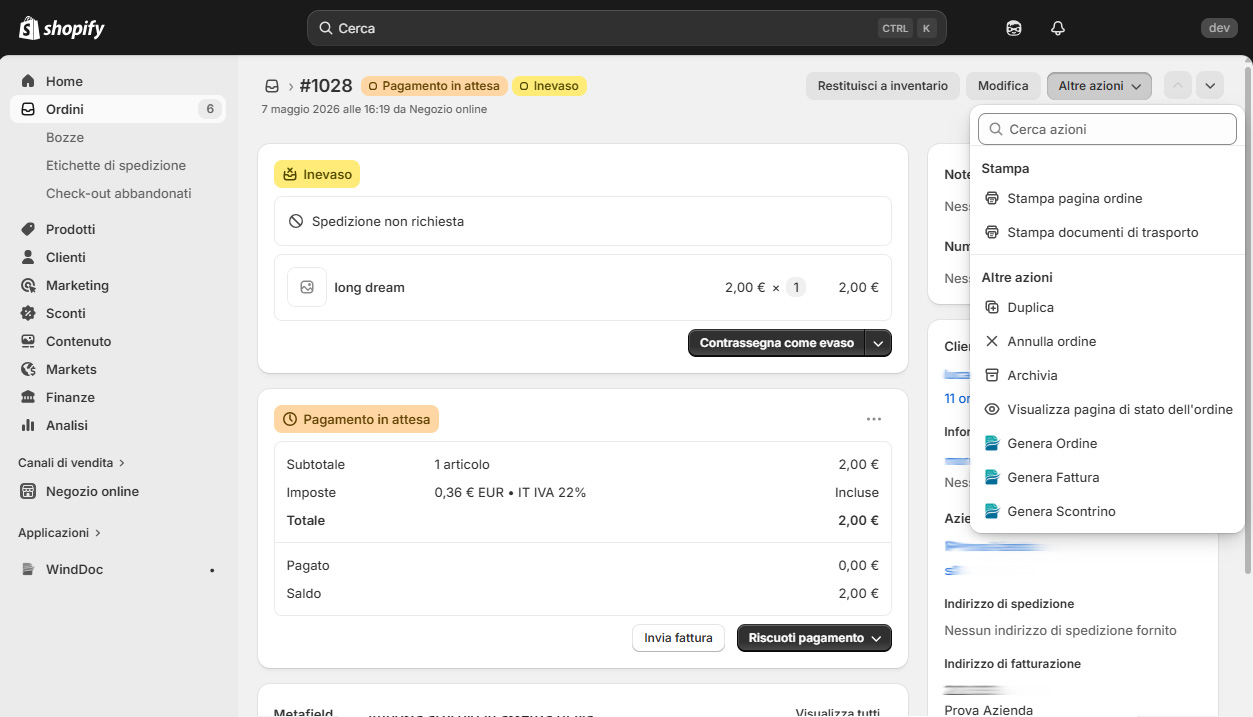Screen dimensions: 1253x717
Task: Click the Shopify logo
Action: point(62,28)
